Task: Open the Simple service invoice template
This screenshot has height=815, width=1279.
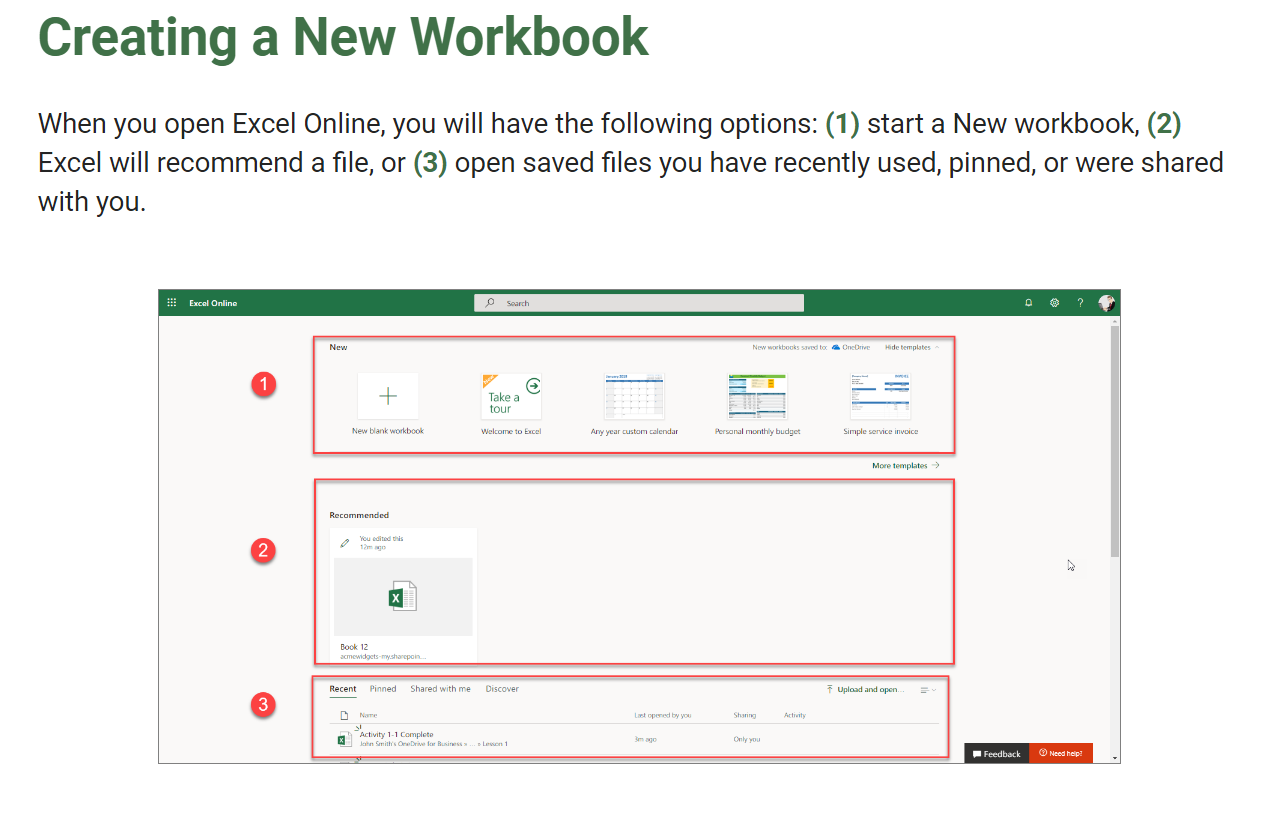Action: coord(881,404)
